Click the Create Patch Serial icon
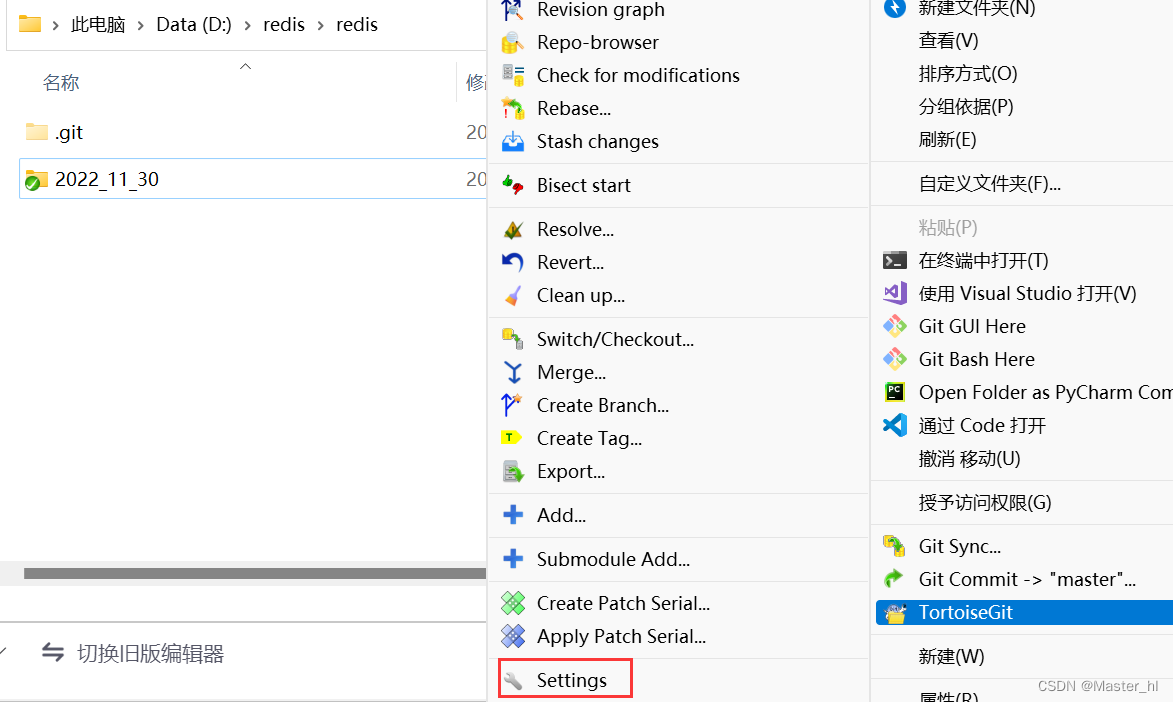 click(512, 603)
